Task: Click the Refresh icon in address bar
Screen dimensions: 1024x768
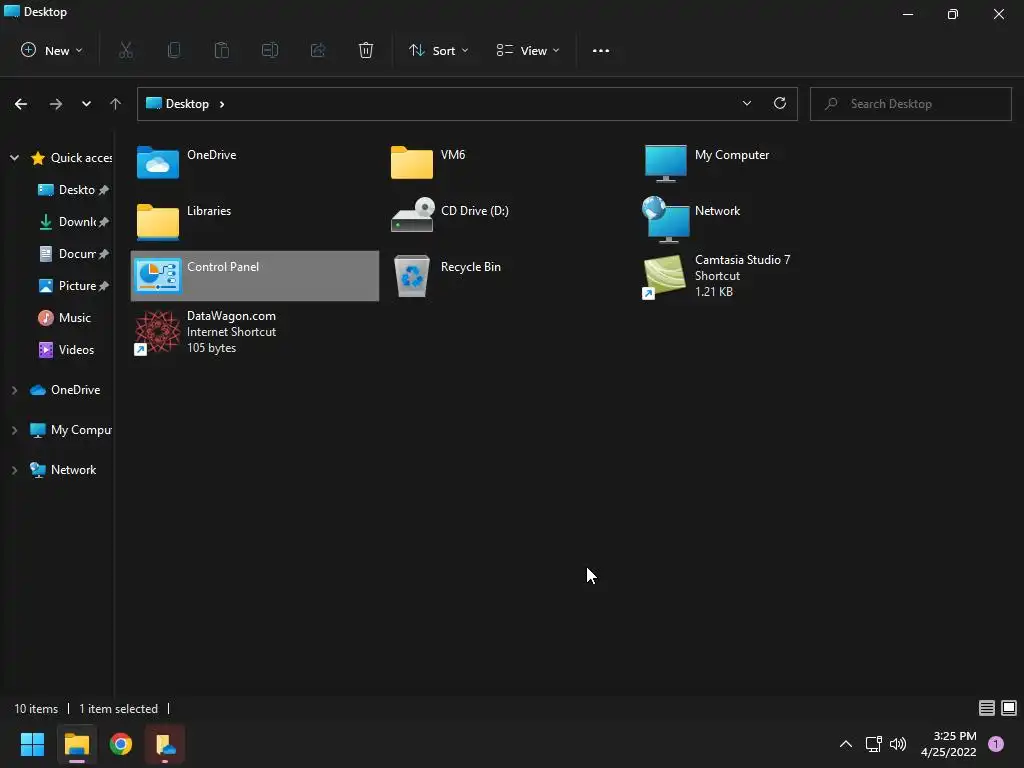Action: 780,103
